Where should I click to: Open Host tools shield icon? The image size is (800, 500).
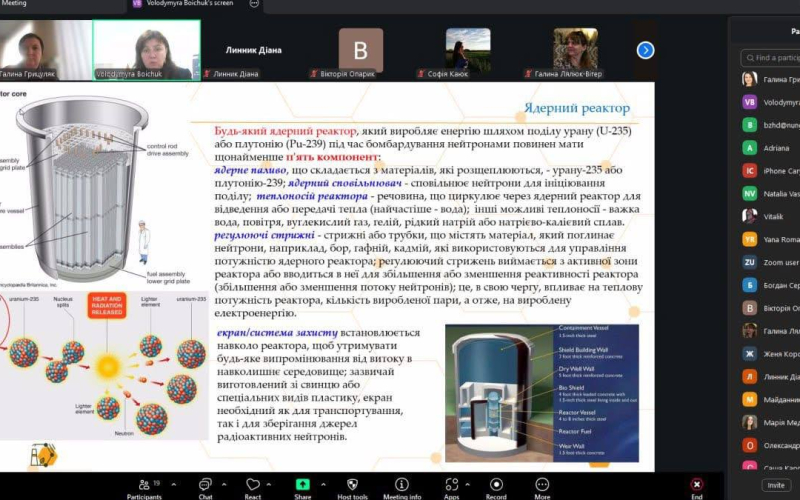point(353,482)
